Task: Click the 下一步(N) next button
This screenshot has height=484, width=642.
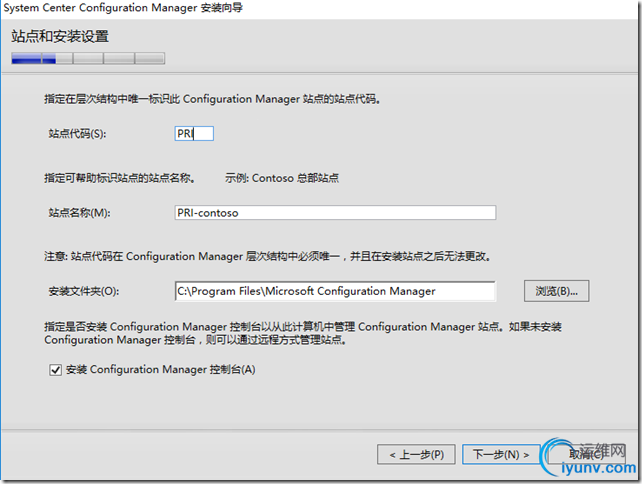Action: click(501, 455)
